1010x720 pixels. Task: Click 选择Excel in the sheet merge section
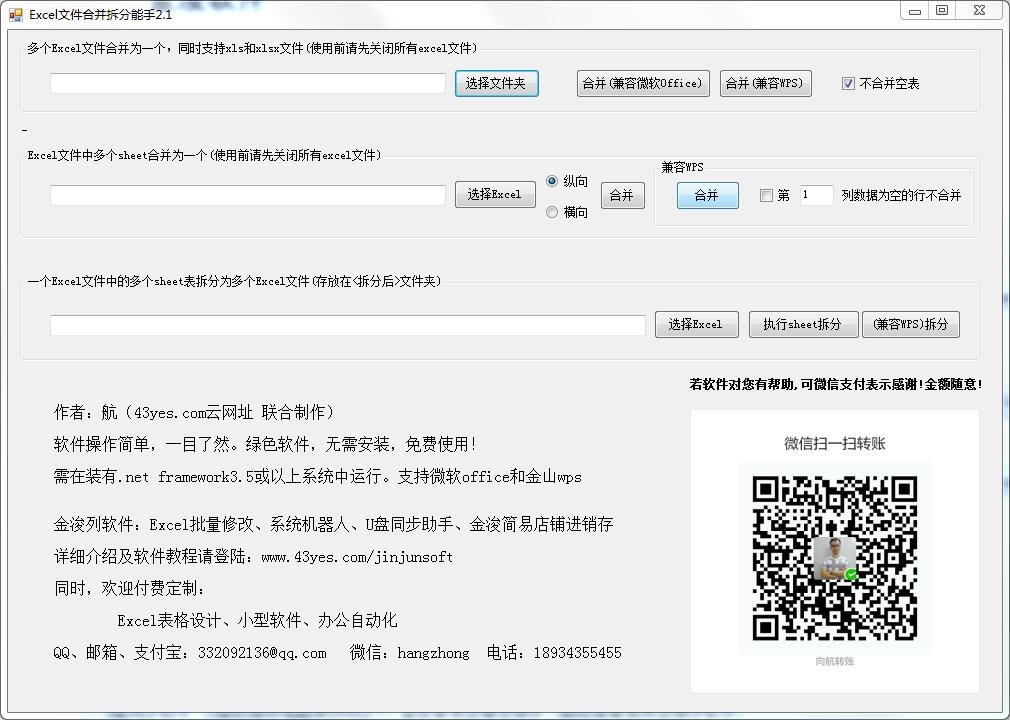coord(495,195)
